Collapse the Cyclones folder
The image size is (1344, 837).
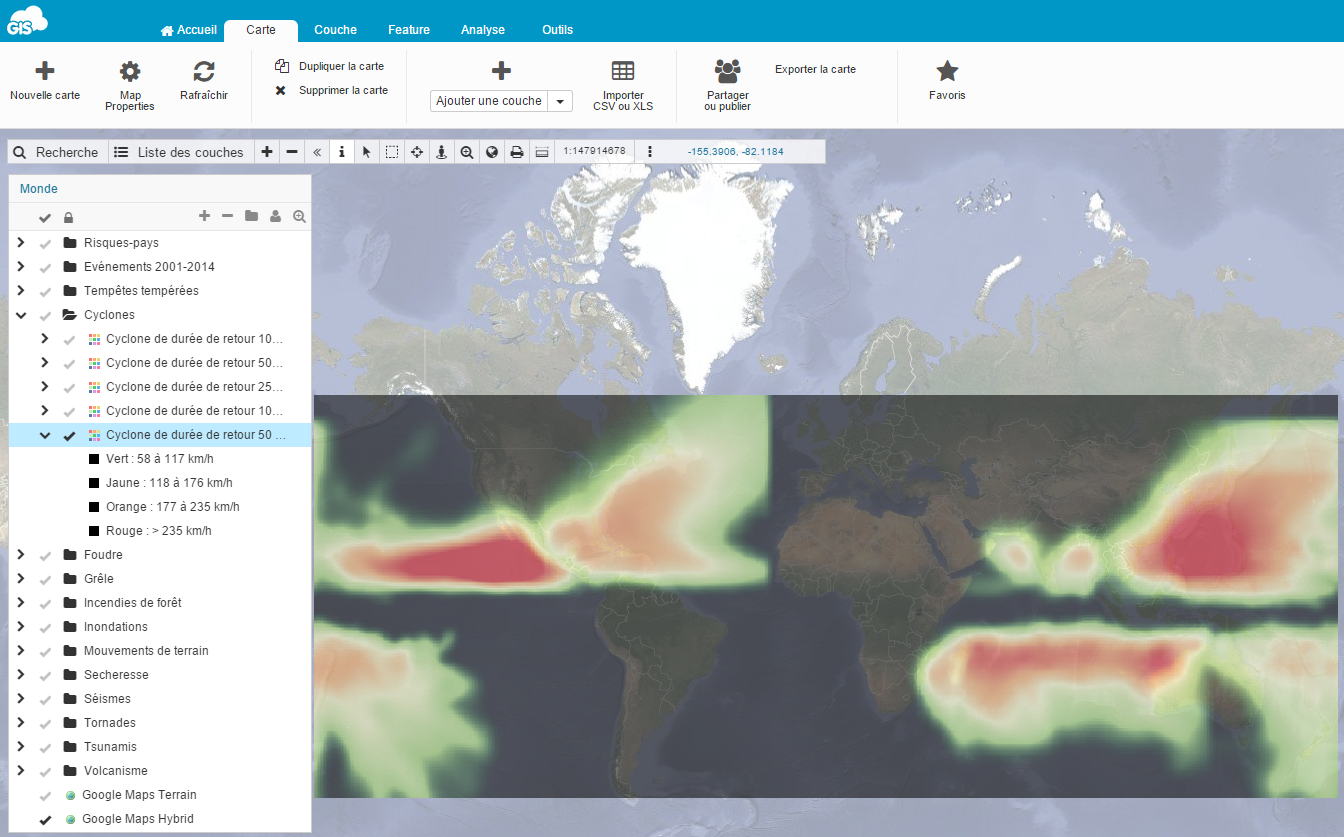[x=20, y=315]
